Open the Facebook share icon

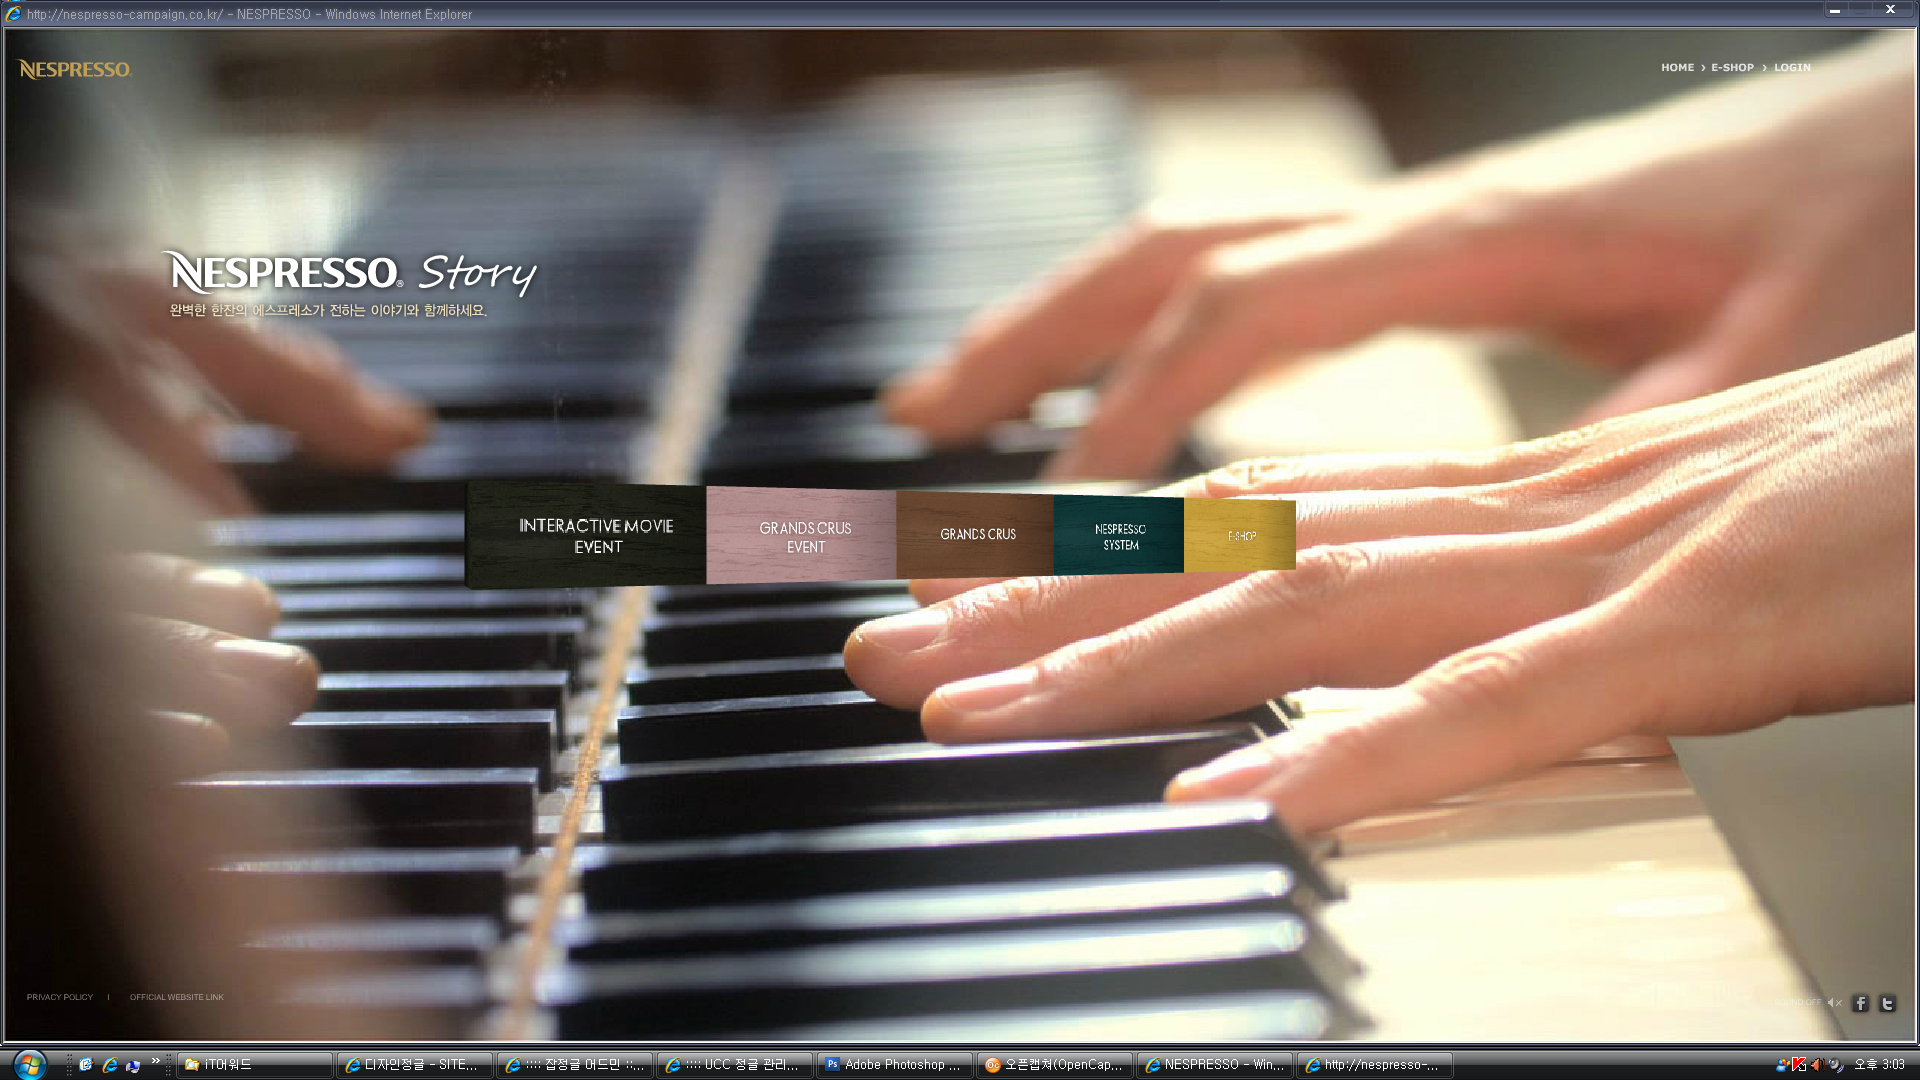(1860, 1003)
